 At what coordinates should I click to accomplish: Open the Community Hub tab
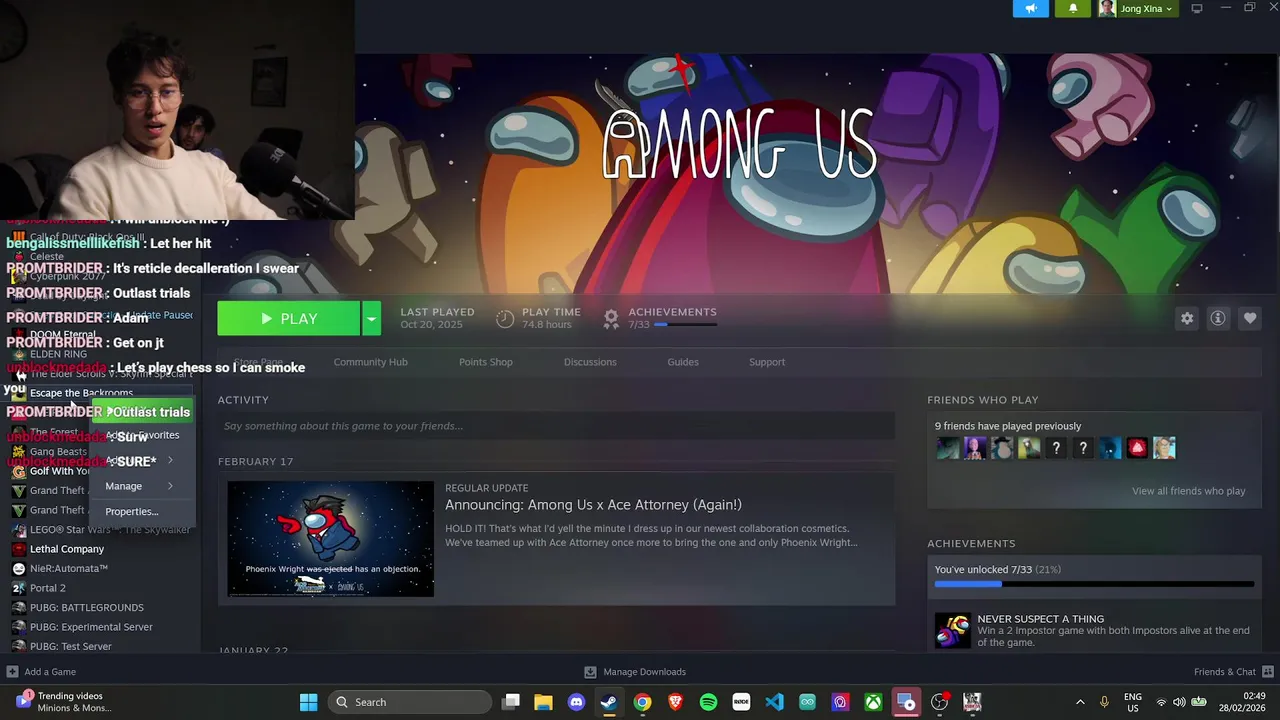pyautogui.click(x=370, y=362)
